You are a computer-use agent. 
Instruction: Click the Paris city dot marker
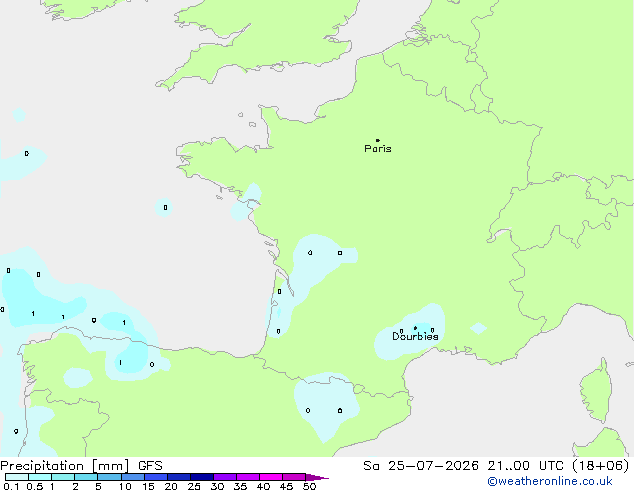378,140
